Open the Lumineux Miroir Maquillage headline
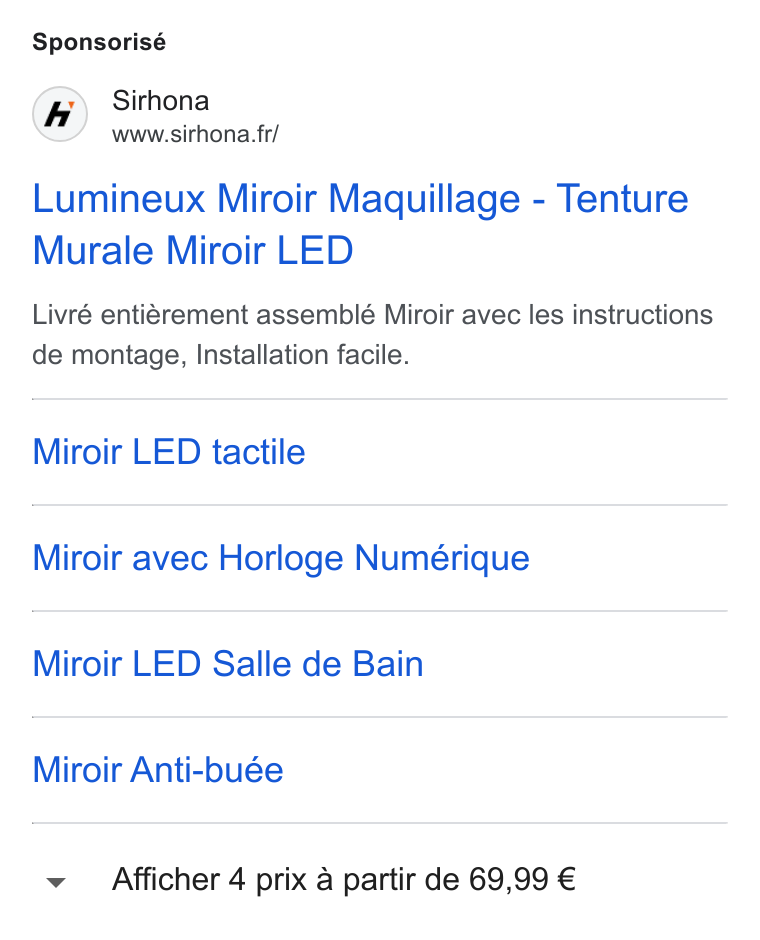This screenshot has height=940, width=760. (360, 224)
